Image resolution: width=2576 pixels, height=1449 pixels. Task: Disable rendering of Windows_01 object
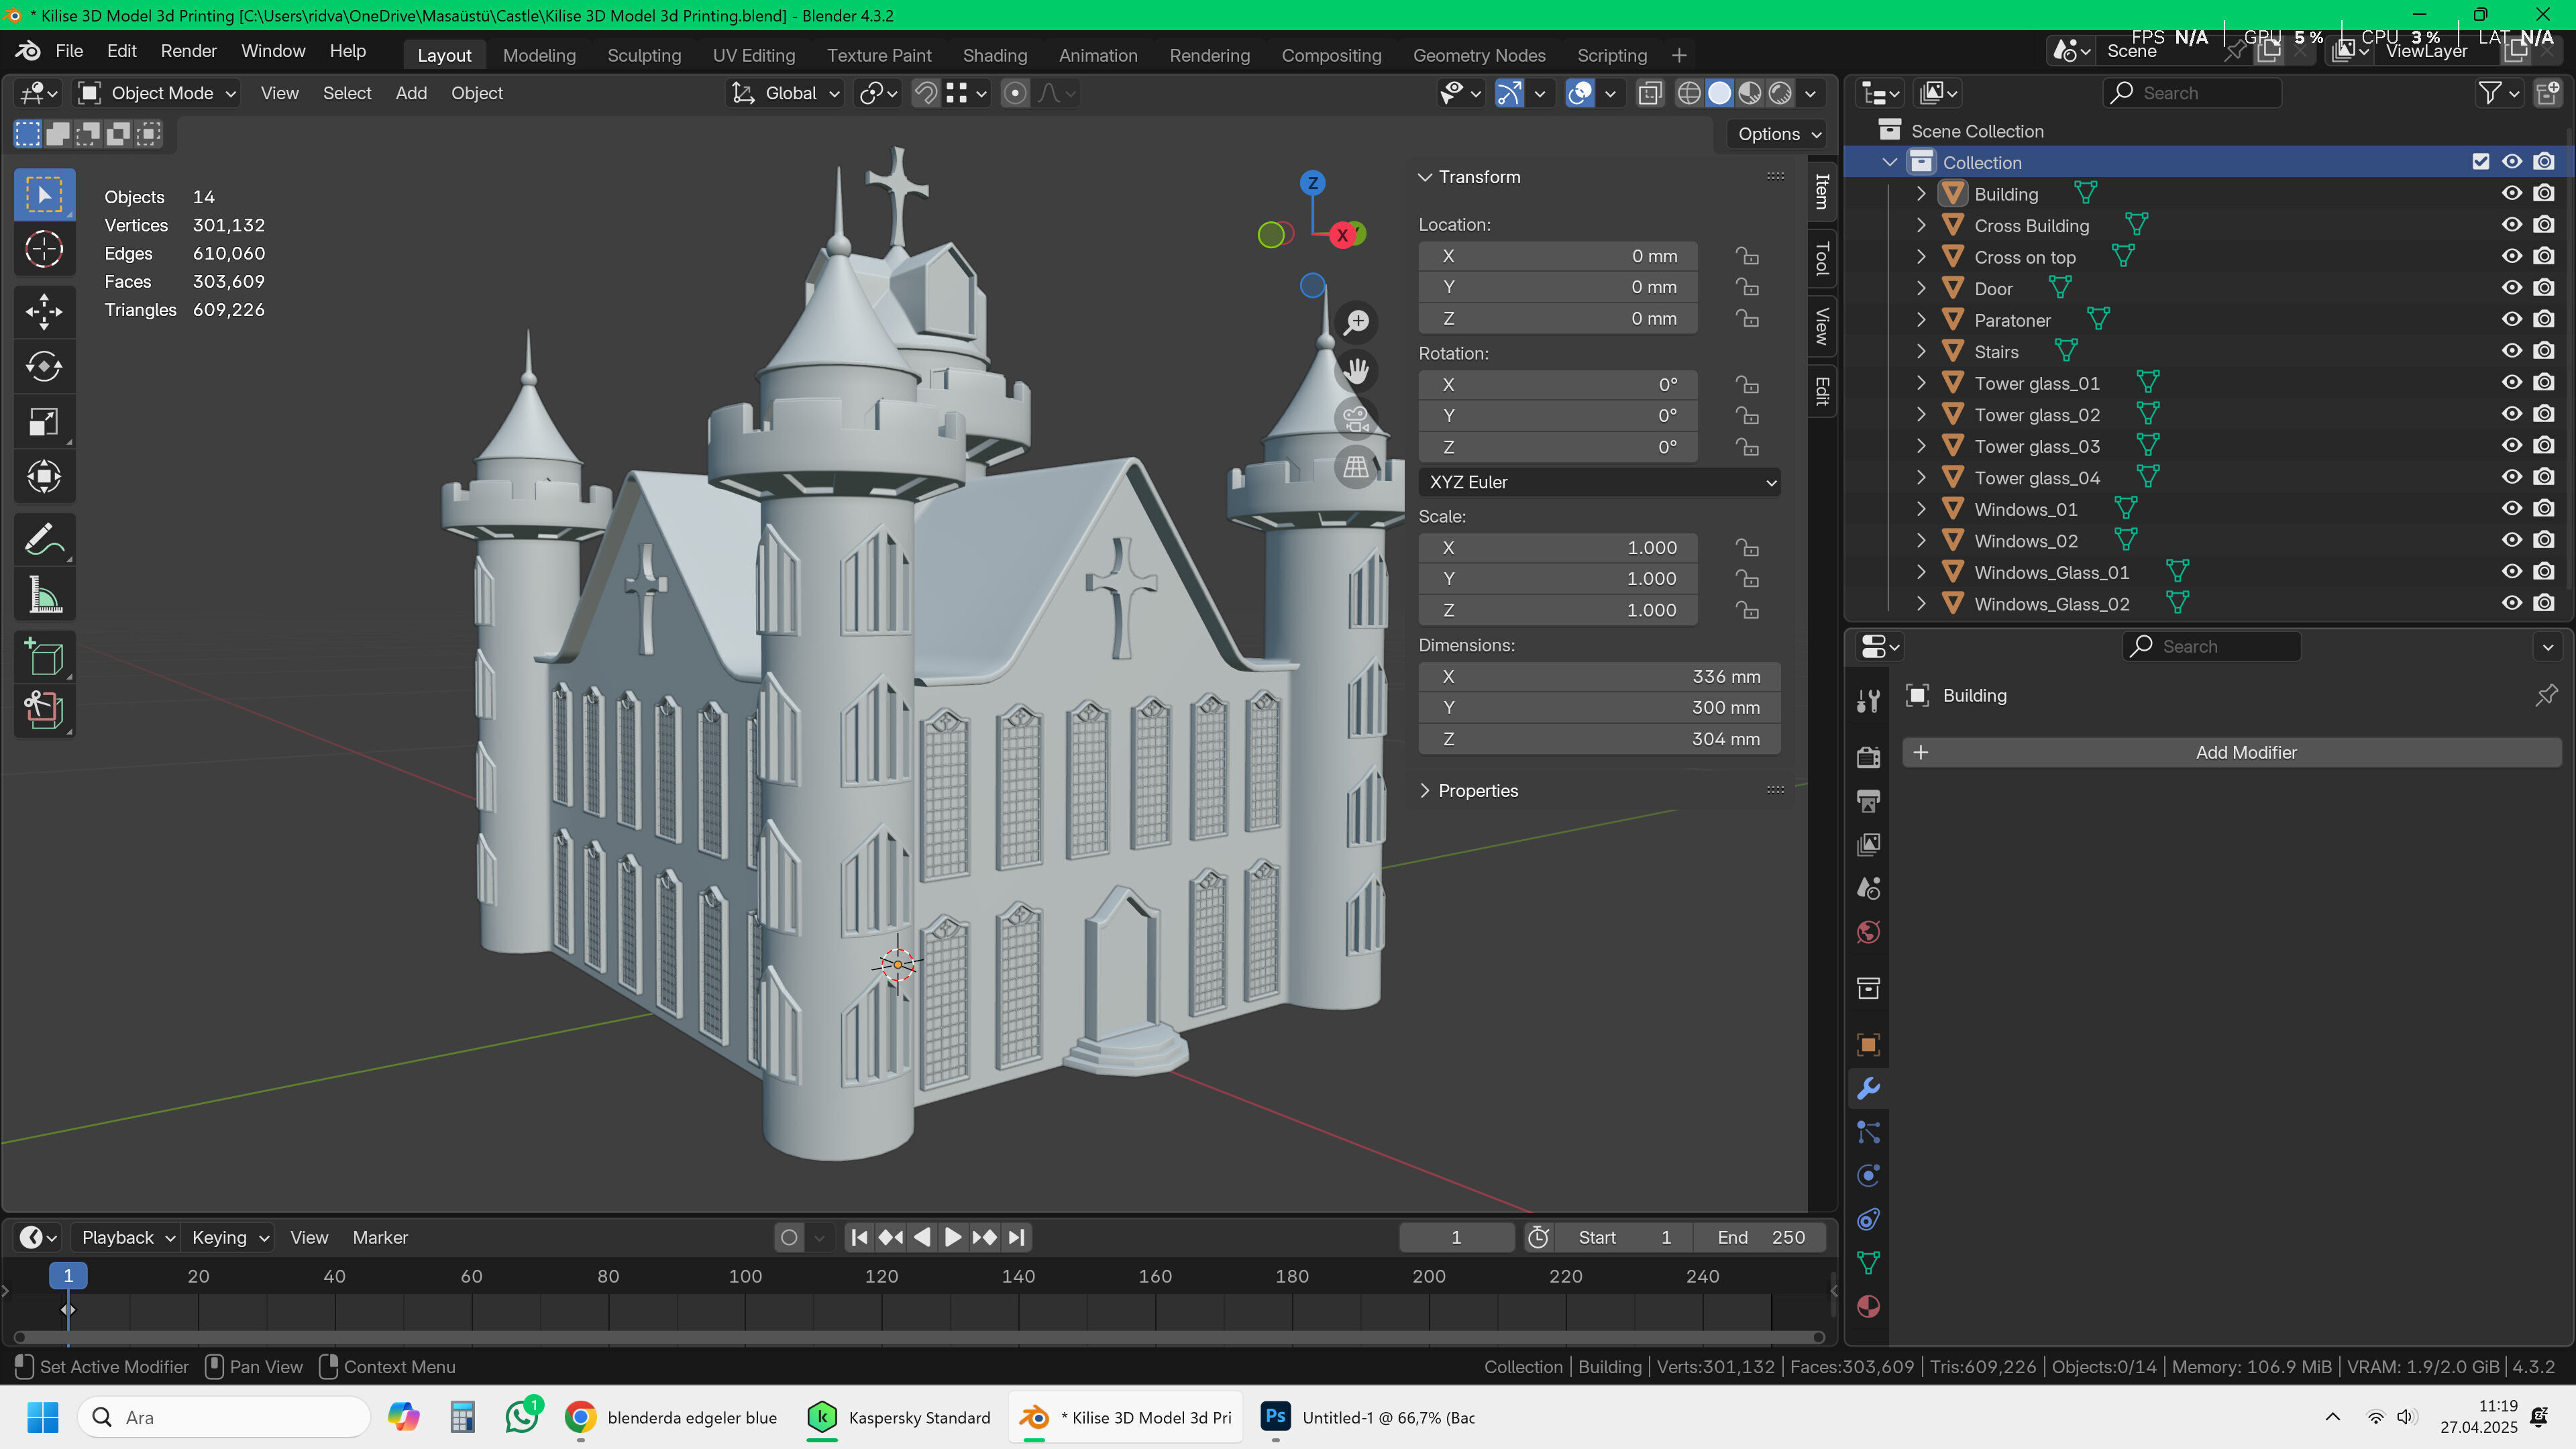2544,508
